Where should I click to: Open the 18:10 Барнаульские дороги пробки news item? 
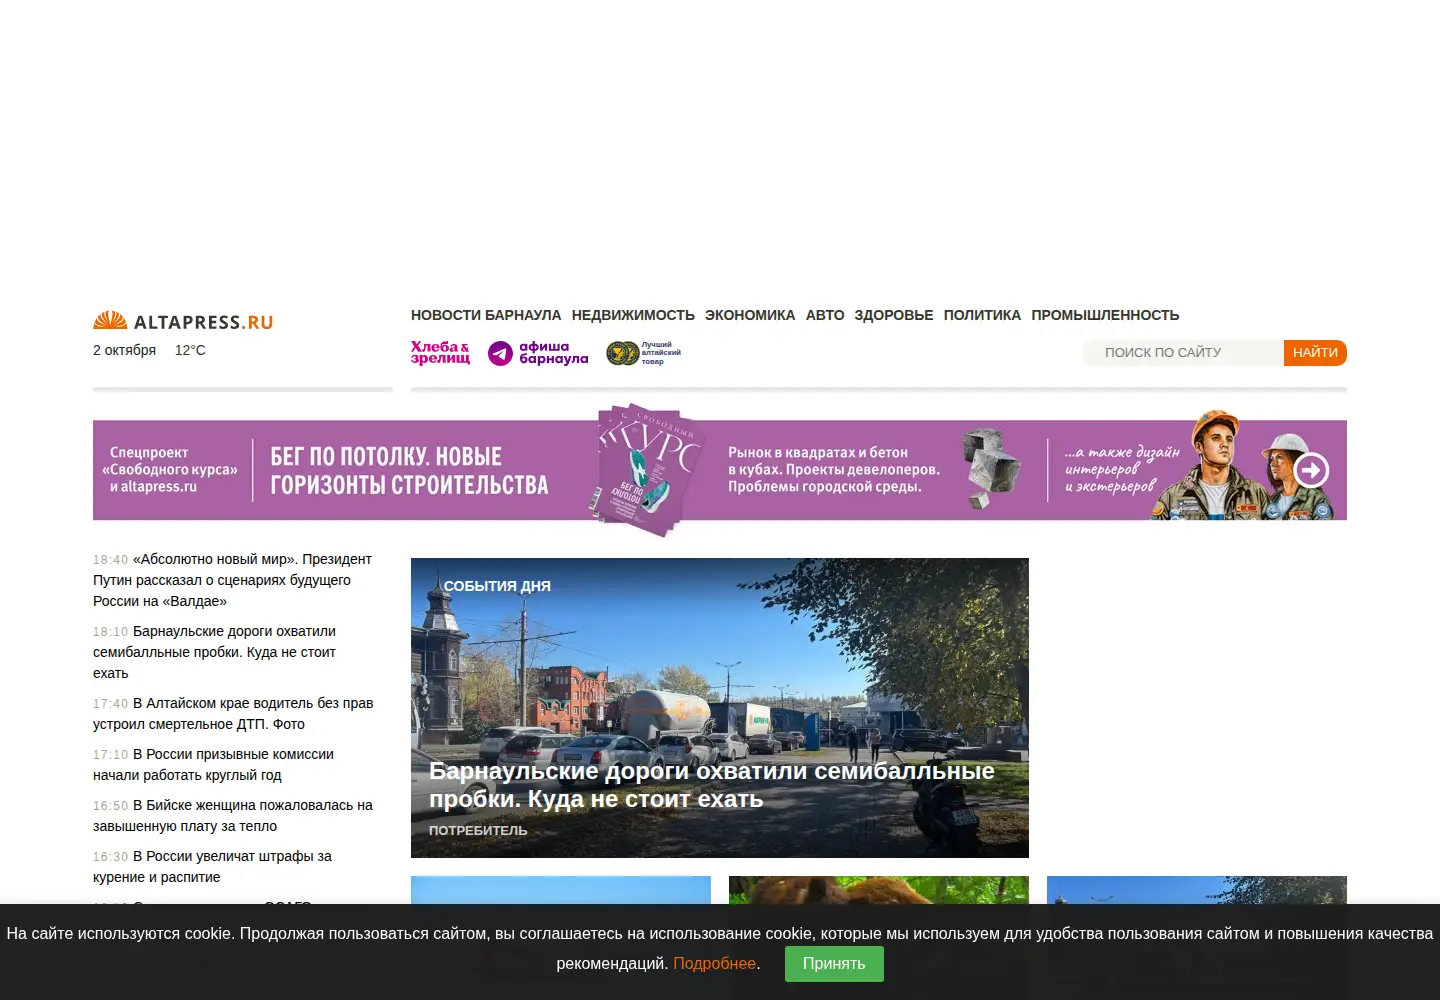[215, 652]
